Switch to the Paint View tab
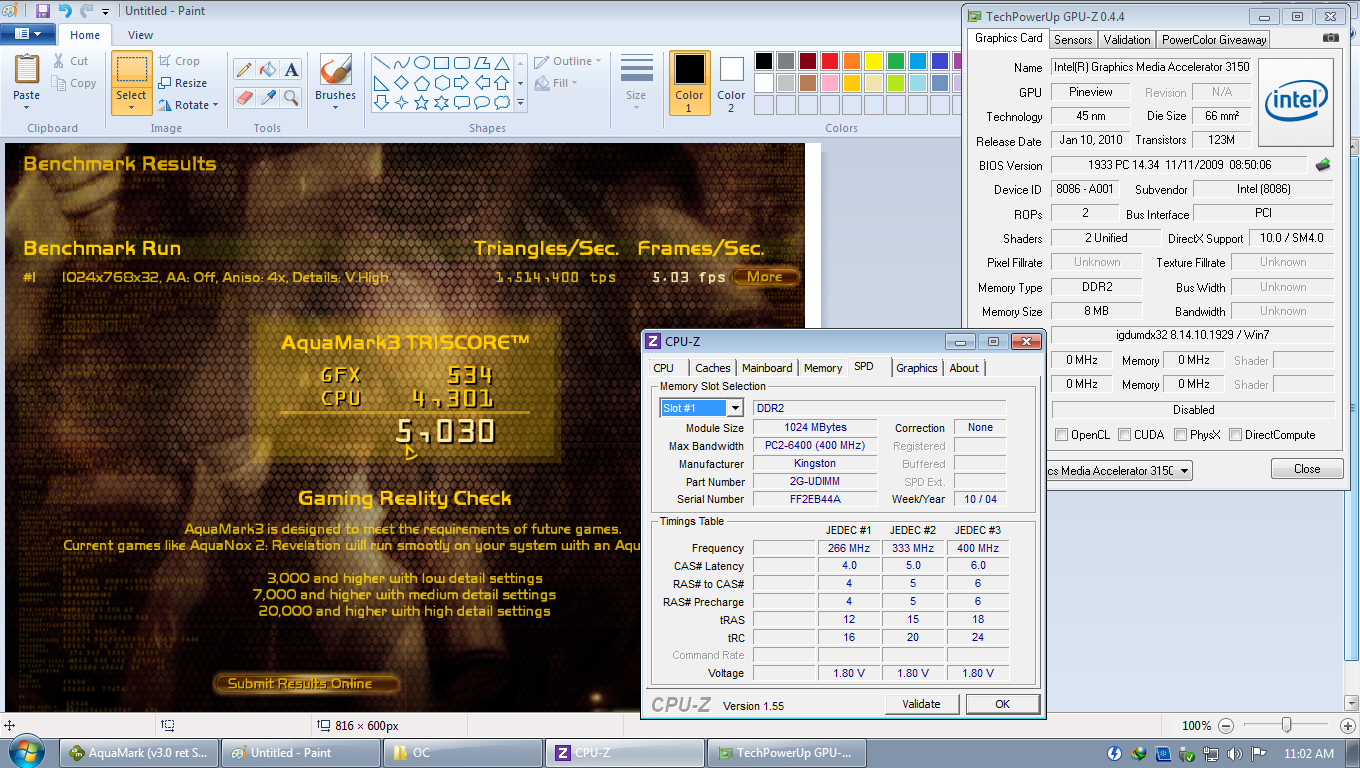1360x768 pixels. [x=141, y=35]
